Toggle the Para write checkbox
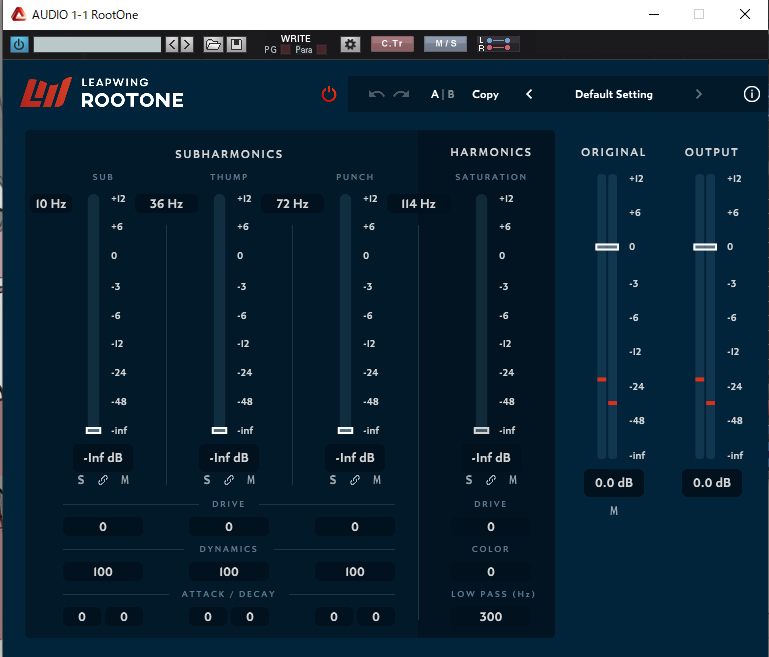 point(322,50)
